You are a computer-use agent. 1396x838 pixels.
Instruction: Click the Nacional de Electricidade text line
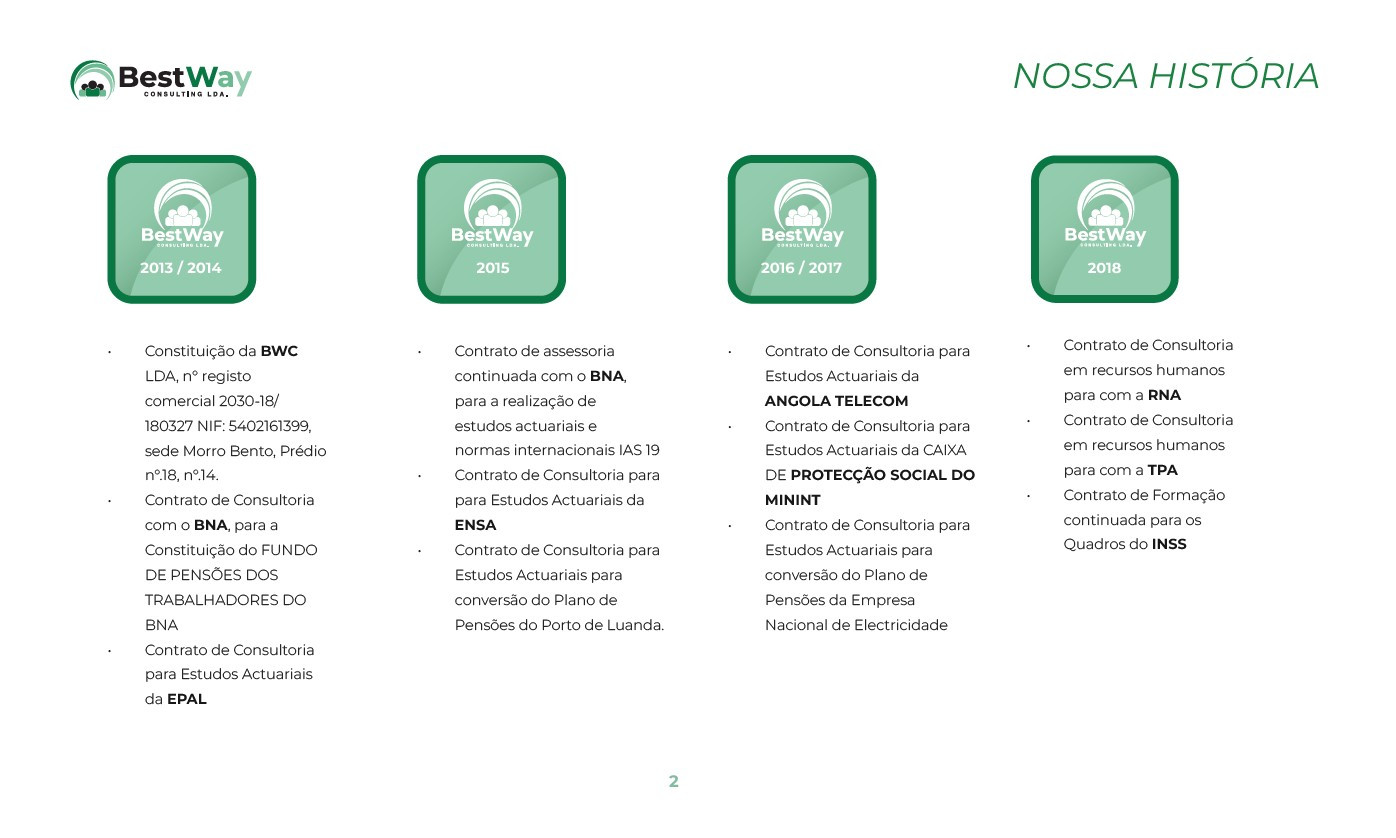pos(855,625)
